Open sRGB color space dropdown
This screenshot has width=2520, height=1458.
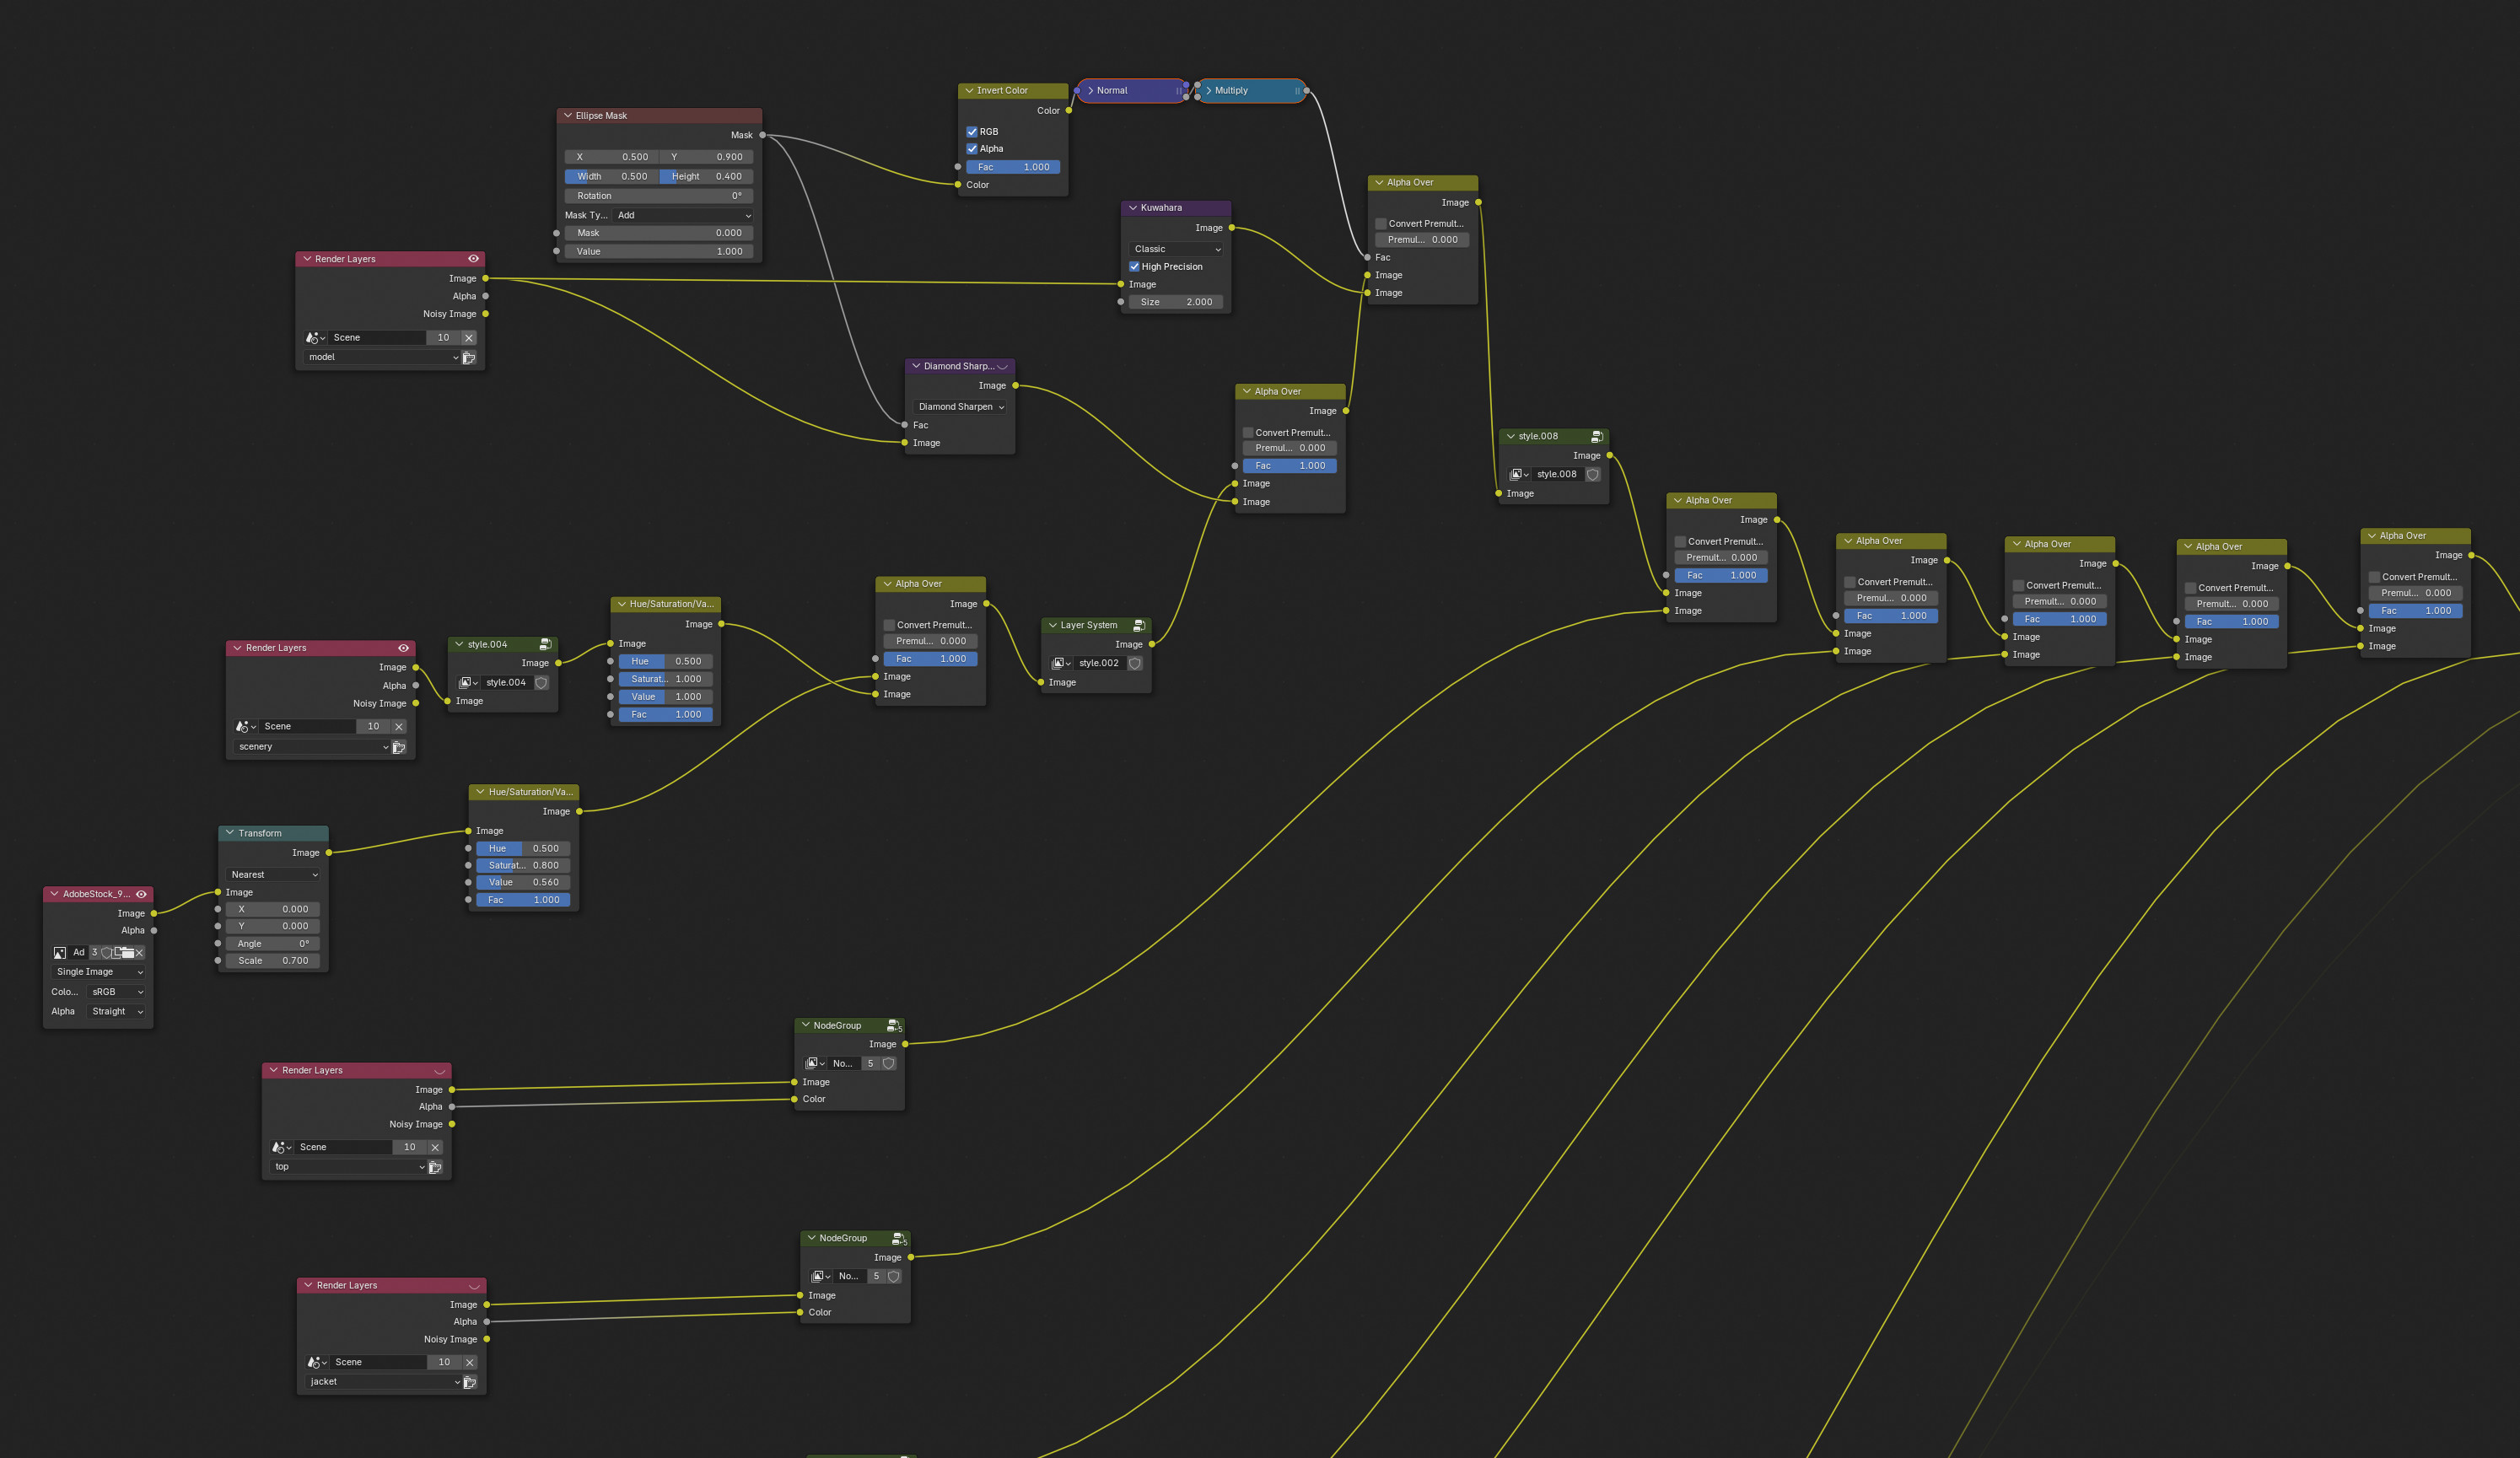[x=116, y=992]
